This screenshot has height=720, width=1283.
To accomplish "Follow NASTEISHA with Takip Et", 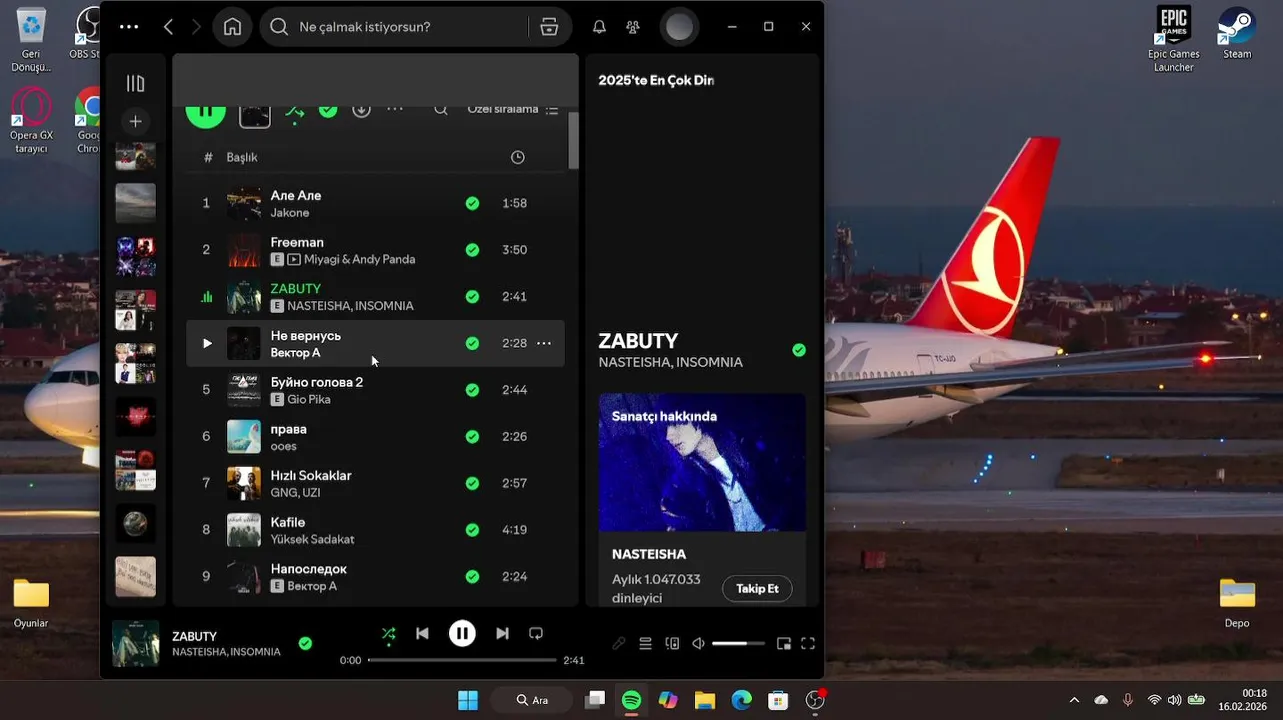I will coord(757,589).
